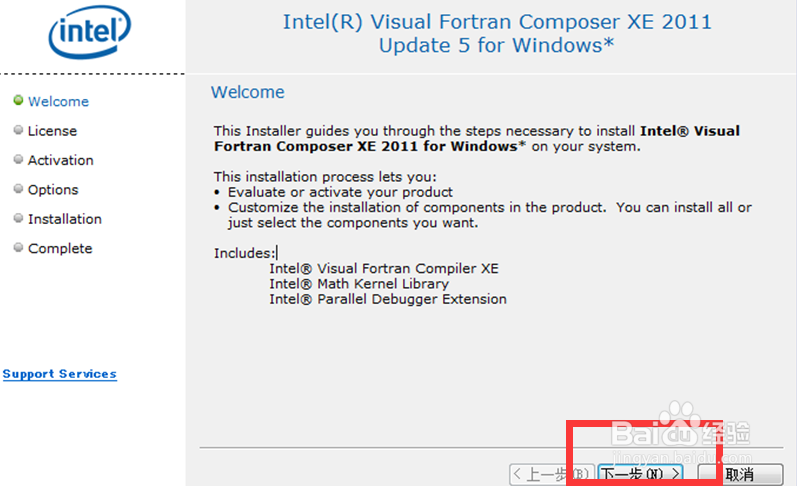Image resolution: width=797 pixels, height=486 pixels.
Task: Click the Welcome heading in the content pane
Action: pyautogui.click(x=248, y=92)
